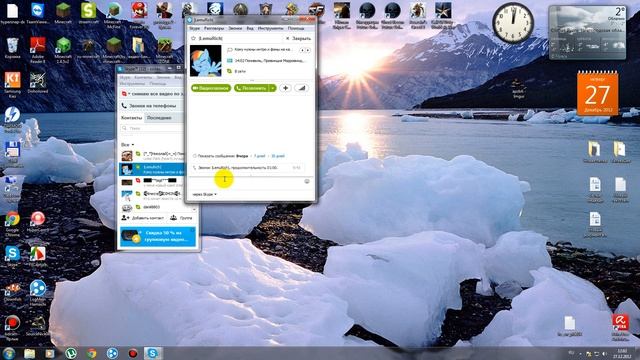640x360 pixels.
Task: Click the volume icon in the system tray
Action: tap(604, 353)
